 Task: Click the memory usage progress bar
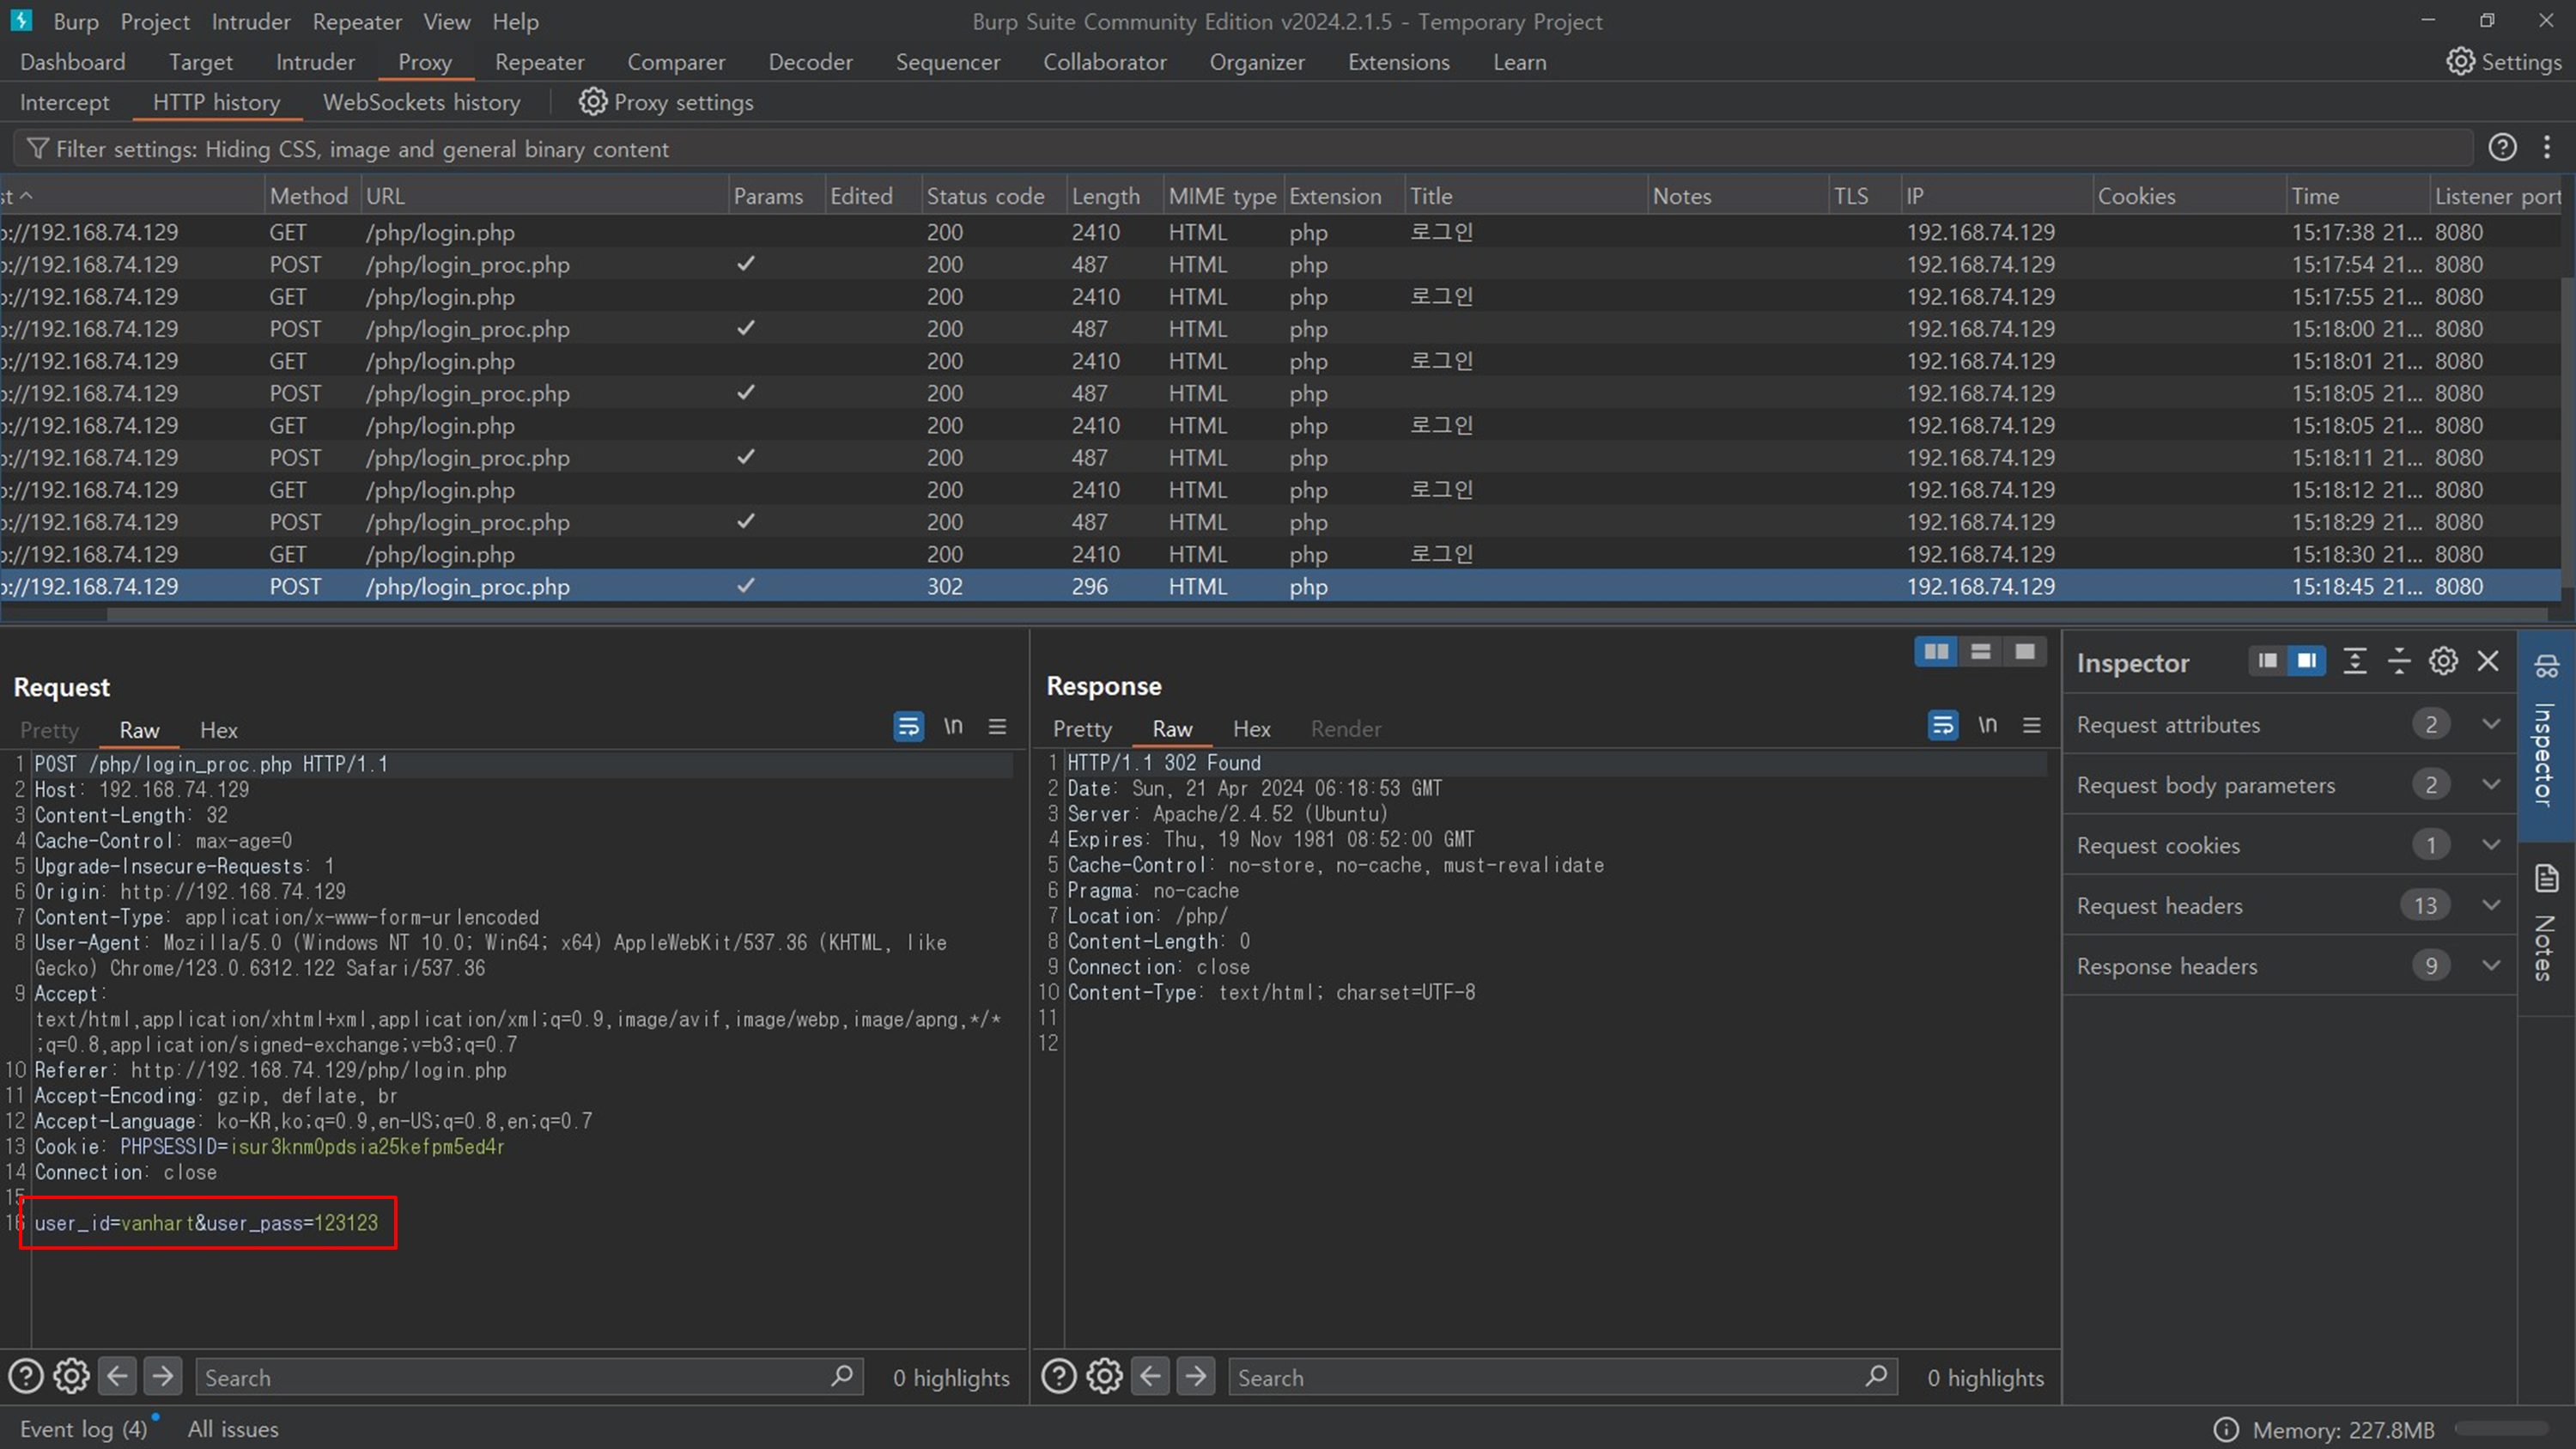click(x=2501, y=1429)
